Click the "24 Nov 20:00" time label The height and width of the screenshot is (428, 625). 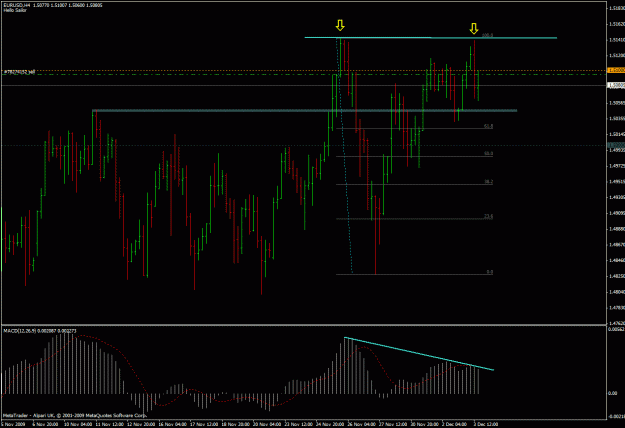coord(330,424)
